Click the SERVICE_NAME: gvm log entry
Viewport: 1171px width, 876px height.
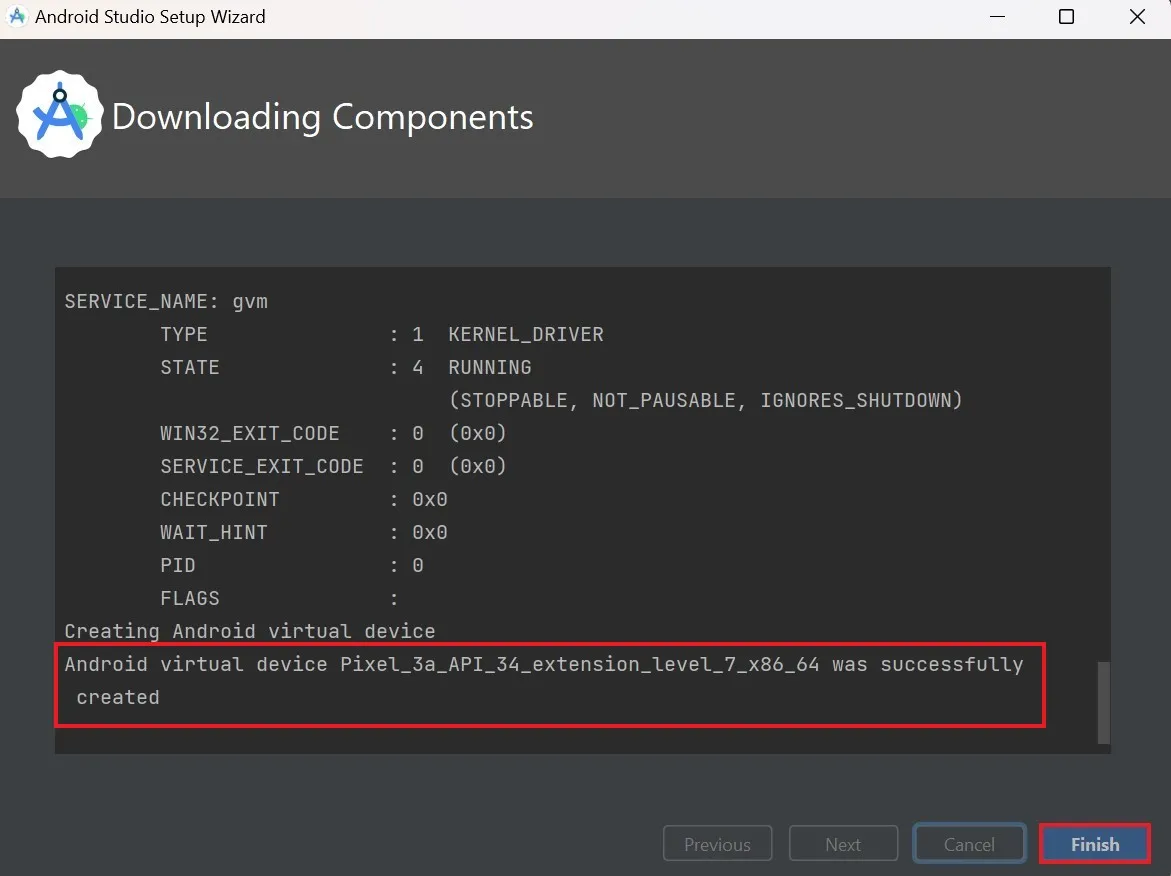click(166, 300)
